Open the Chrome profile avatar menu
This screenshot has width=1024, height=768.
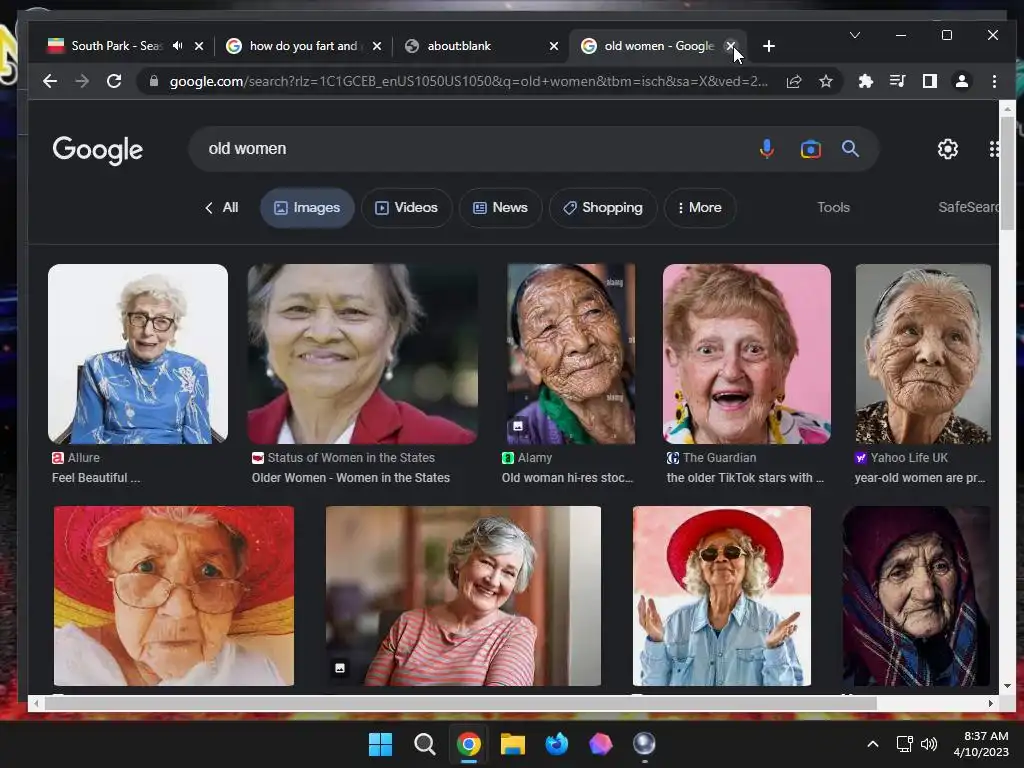tap(961, 81)
